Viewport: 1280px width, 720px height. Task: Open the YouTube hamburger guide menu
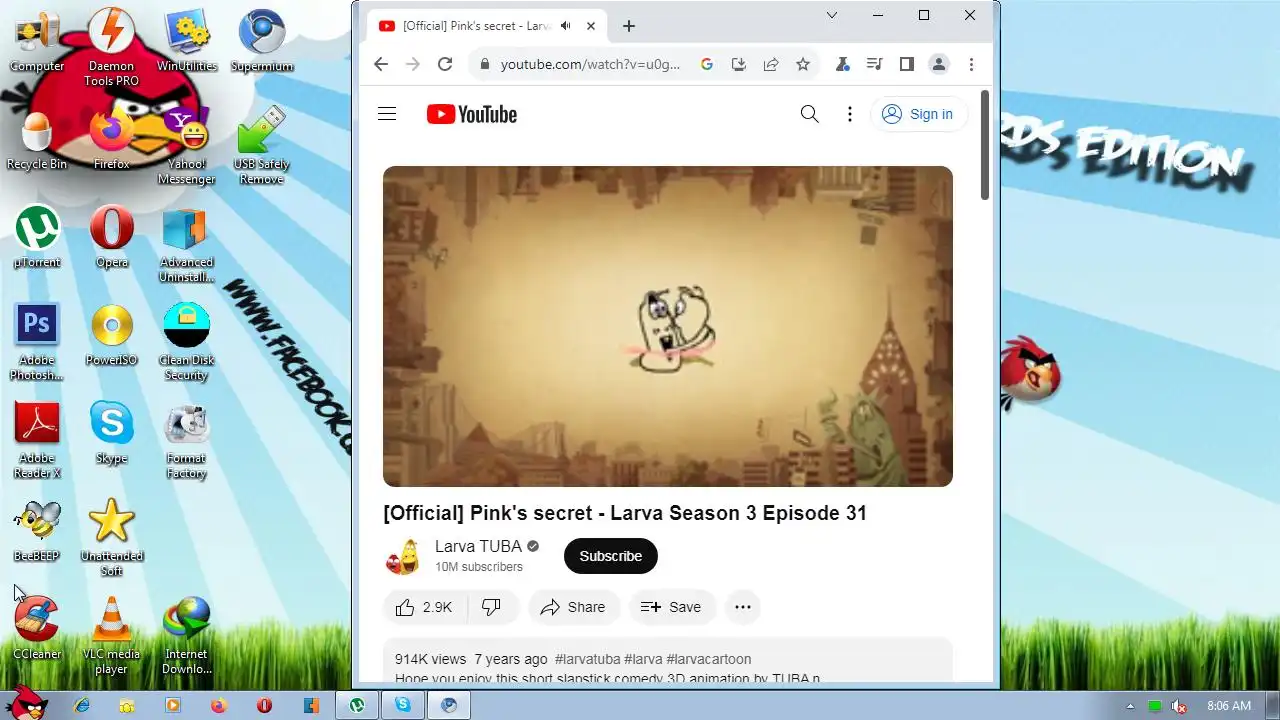point(387,114)
